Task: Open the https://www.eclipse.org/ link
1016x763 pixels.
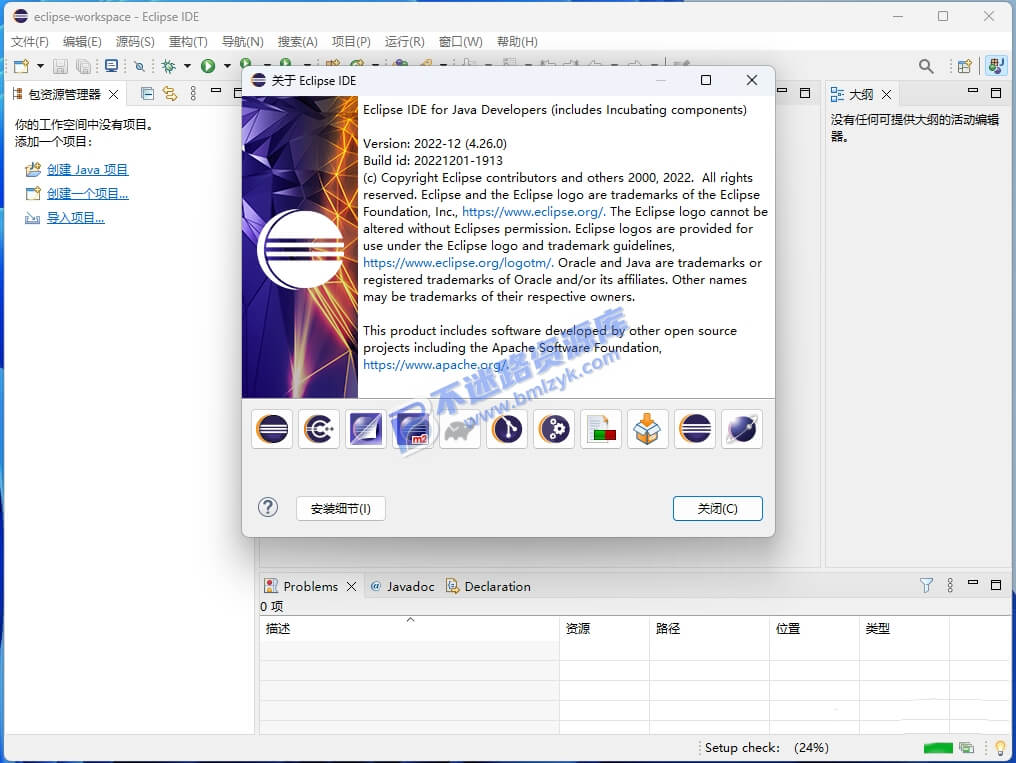Action: point(534,212)
